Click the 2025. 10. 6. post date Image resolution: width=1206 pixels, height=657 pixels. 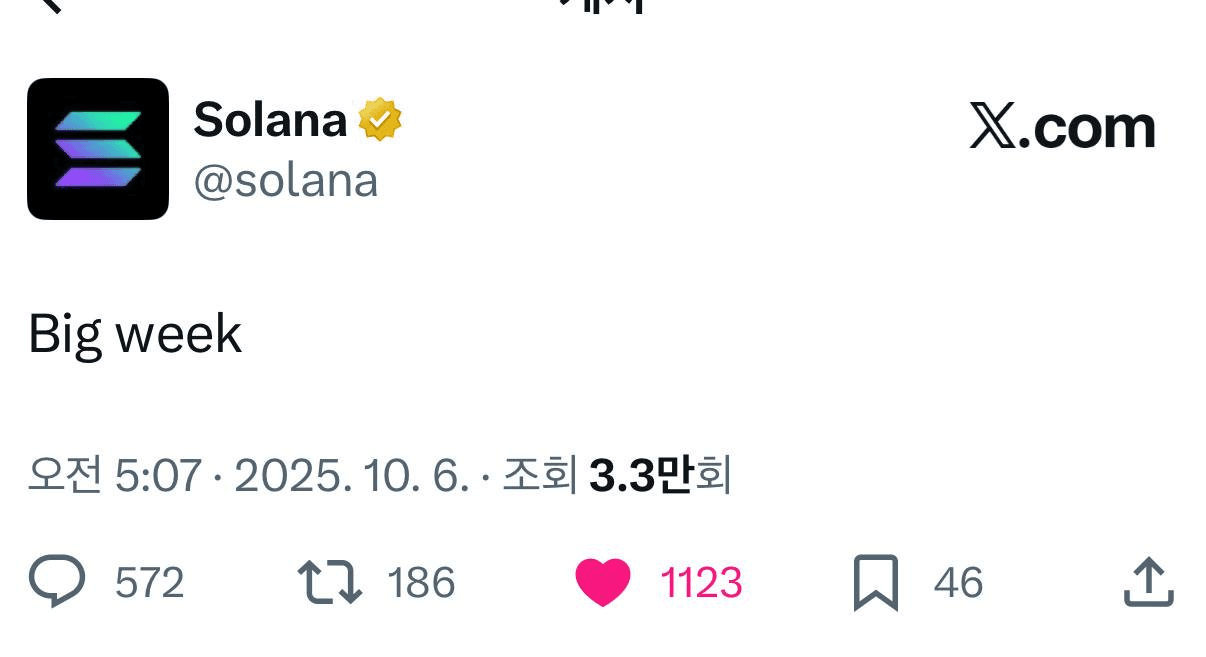coord(350,476)
